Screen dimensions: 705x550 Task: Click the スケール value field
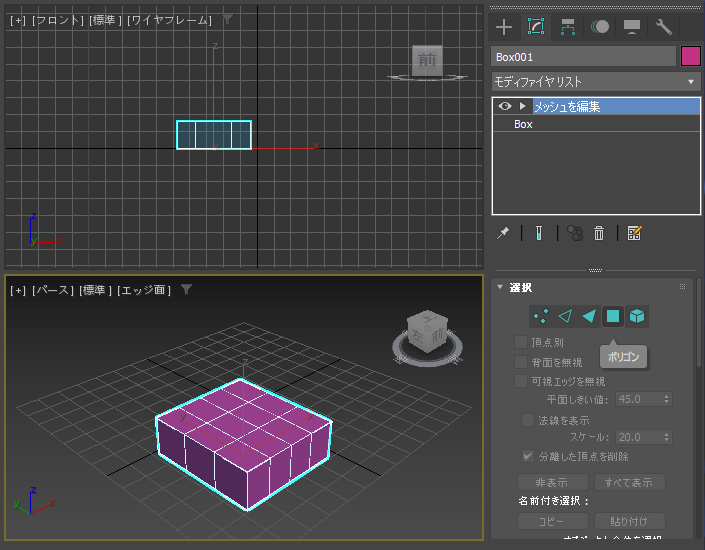[639, 437]
